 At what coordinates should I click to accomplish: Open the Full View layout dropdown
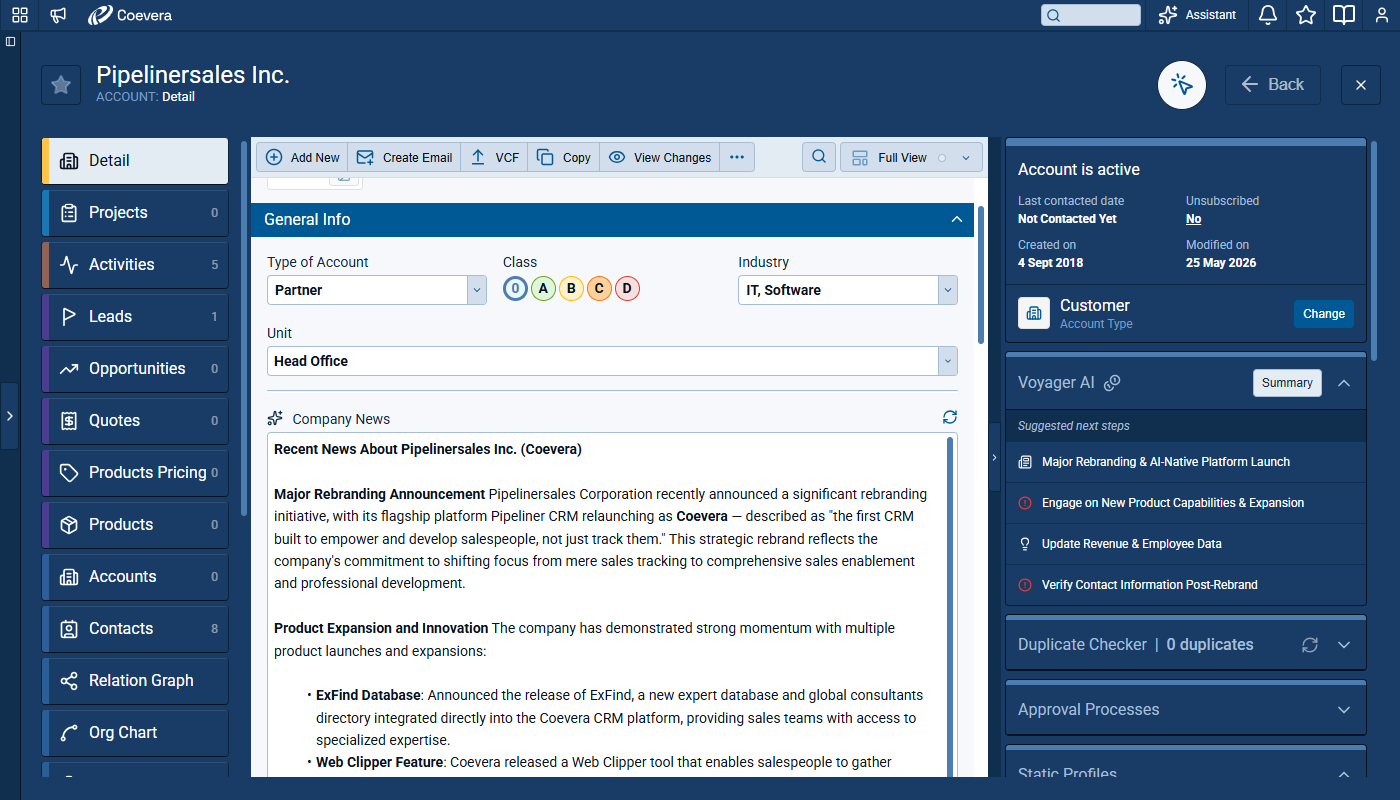(911, 157)
